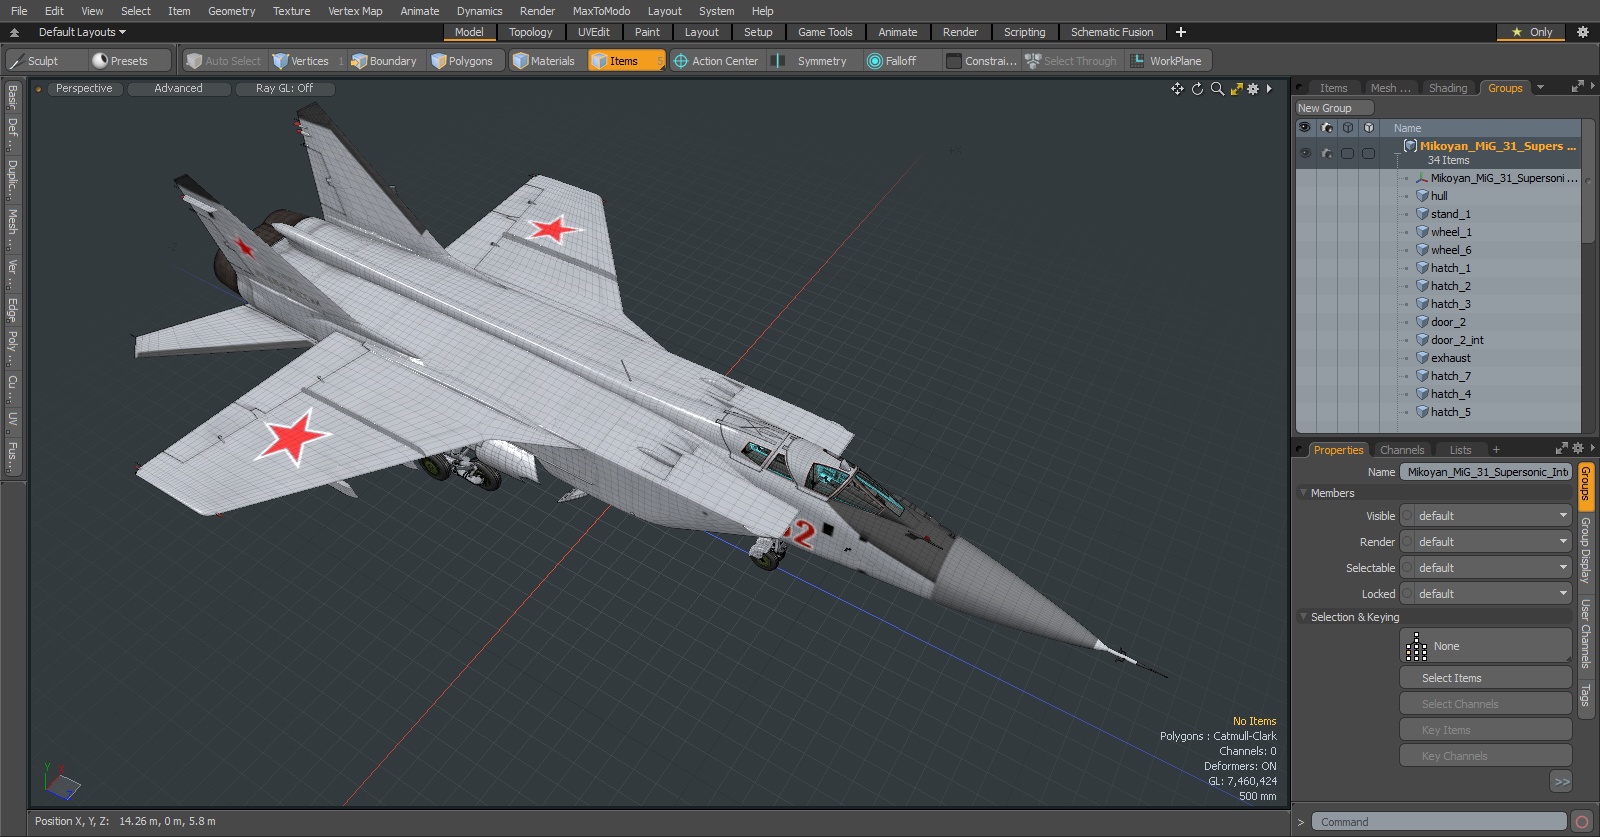
Task: Switch to the Channels tab
Action: (x=1402, y=450)
